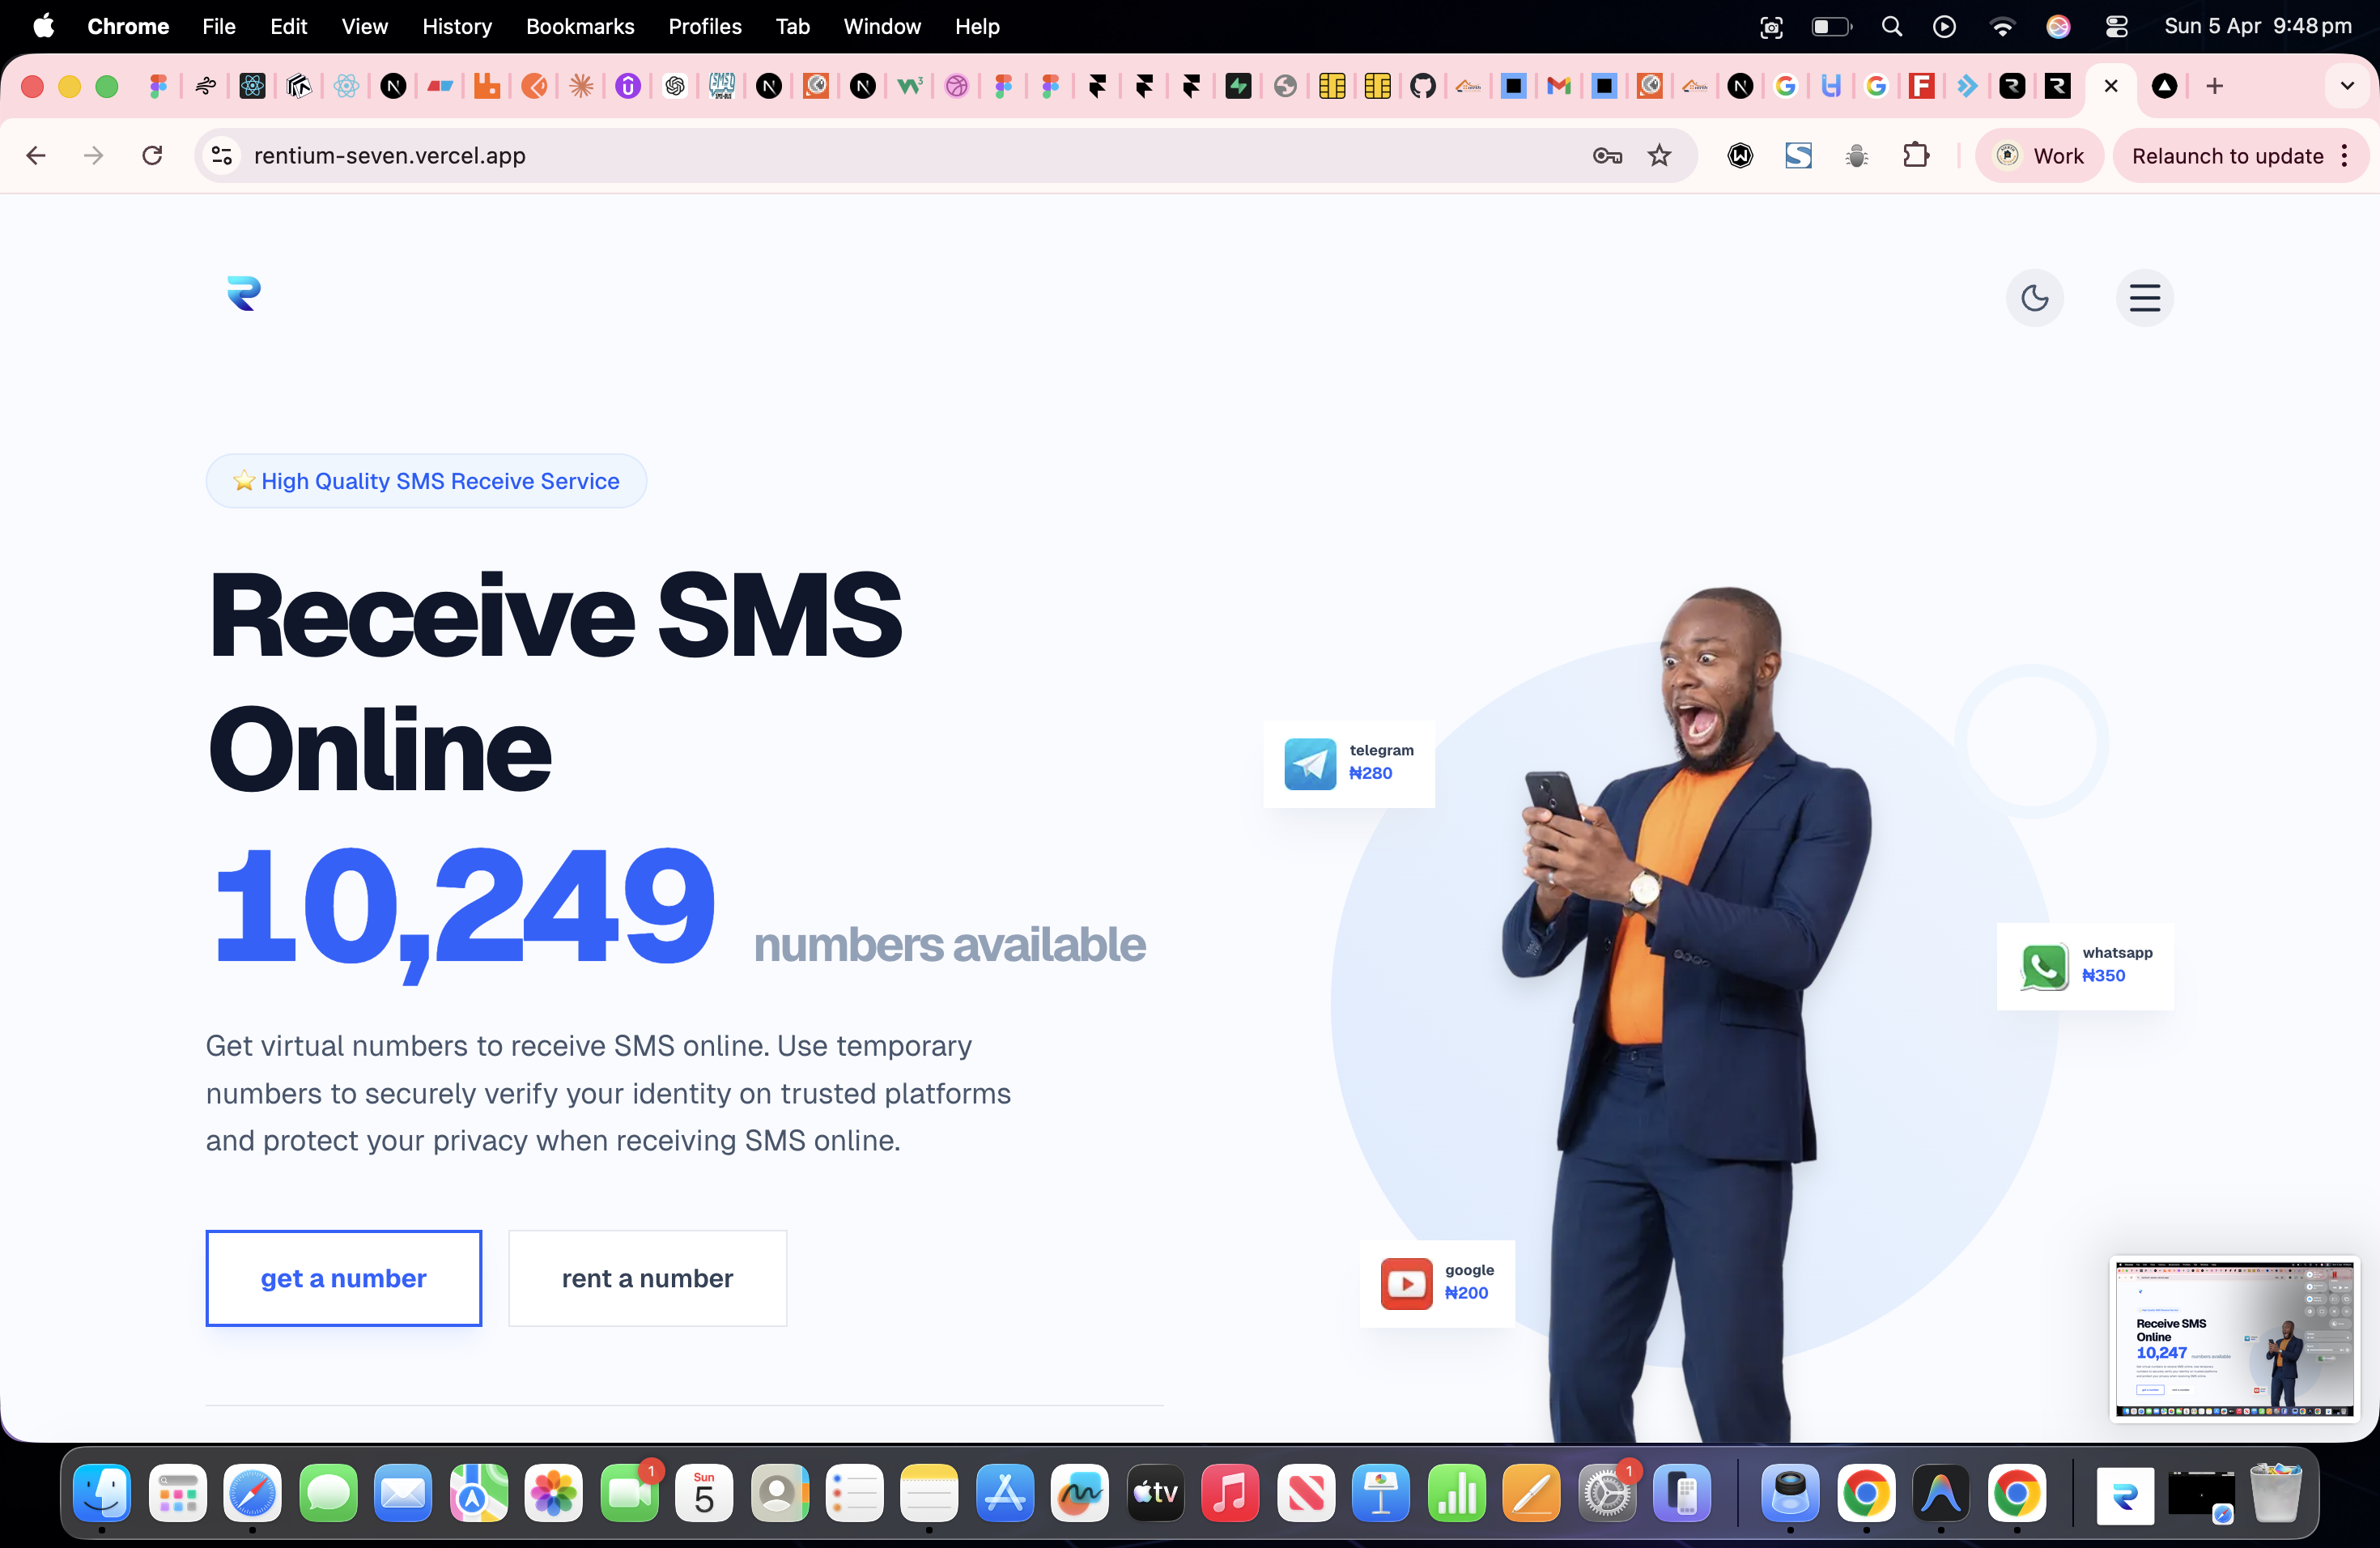Open the History menu
Viewport: 2380px width, 1548px height.
pos(457,26)
